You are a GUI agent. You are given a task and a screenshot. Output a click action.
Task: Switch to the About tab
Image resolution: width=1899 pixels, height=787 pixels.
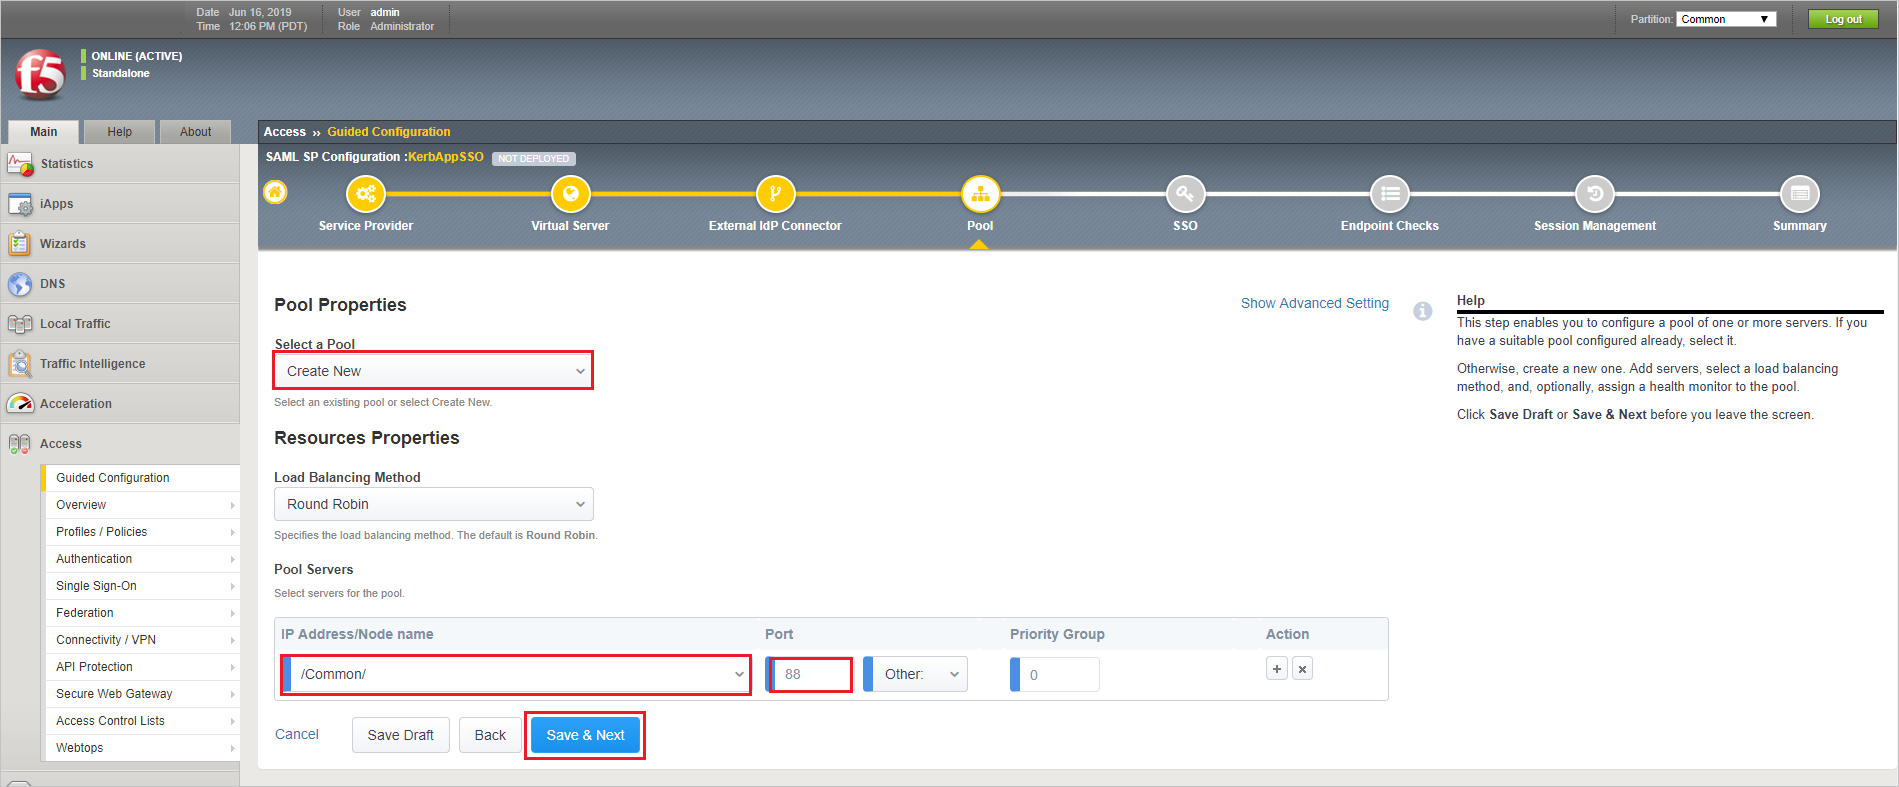(196, 132)
